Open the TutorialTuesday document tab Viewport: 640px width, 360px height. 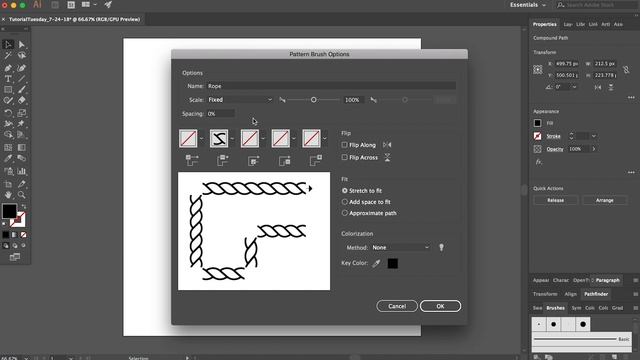(74, 19)
